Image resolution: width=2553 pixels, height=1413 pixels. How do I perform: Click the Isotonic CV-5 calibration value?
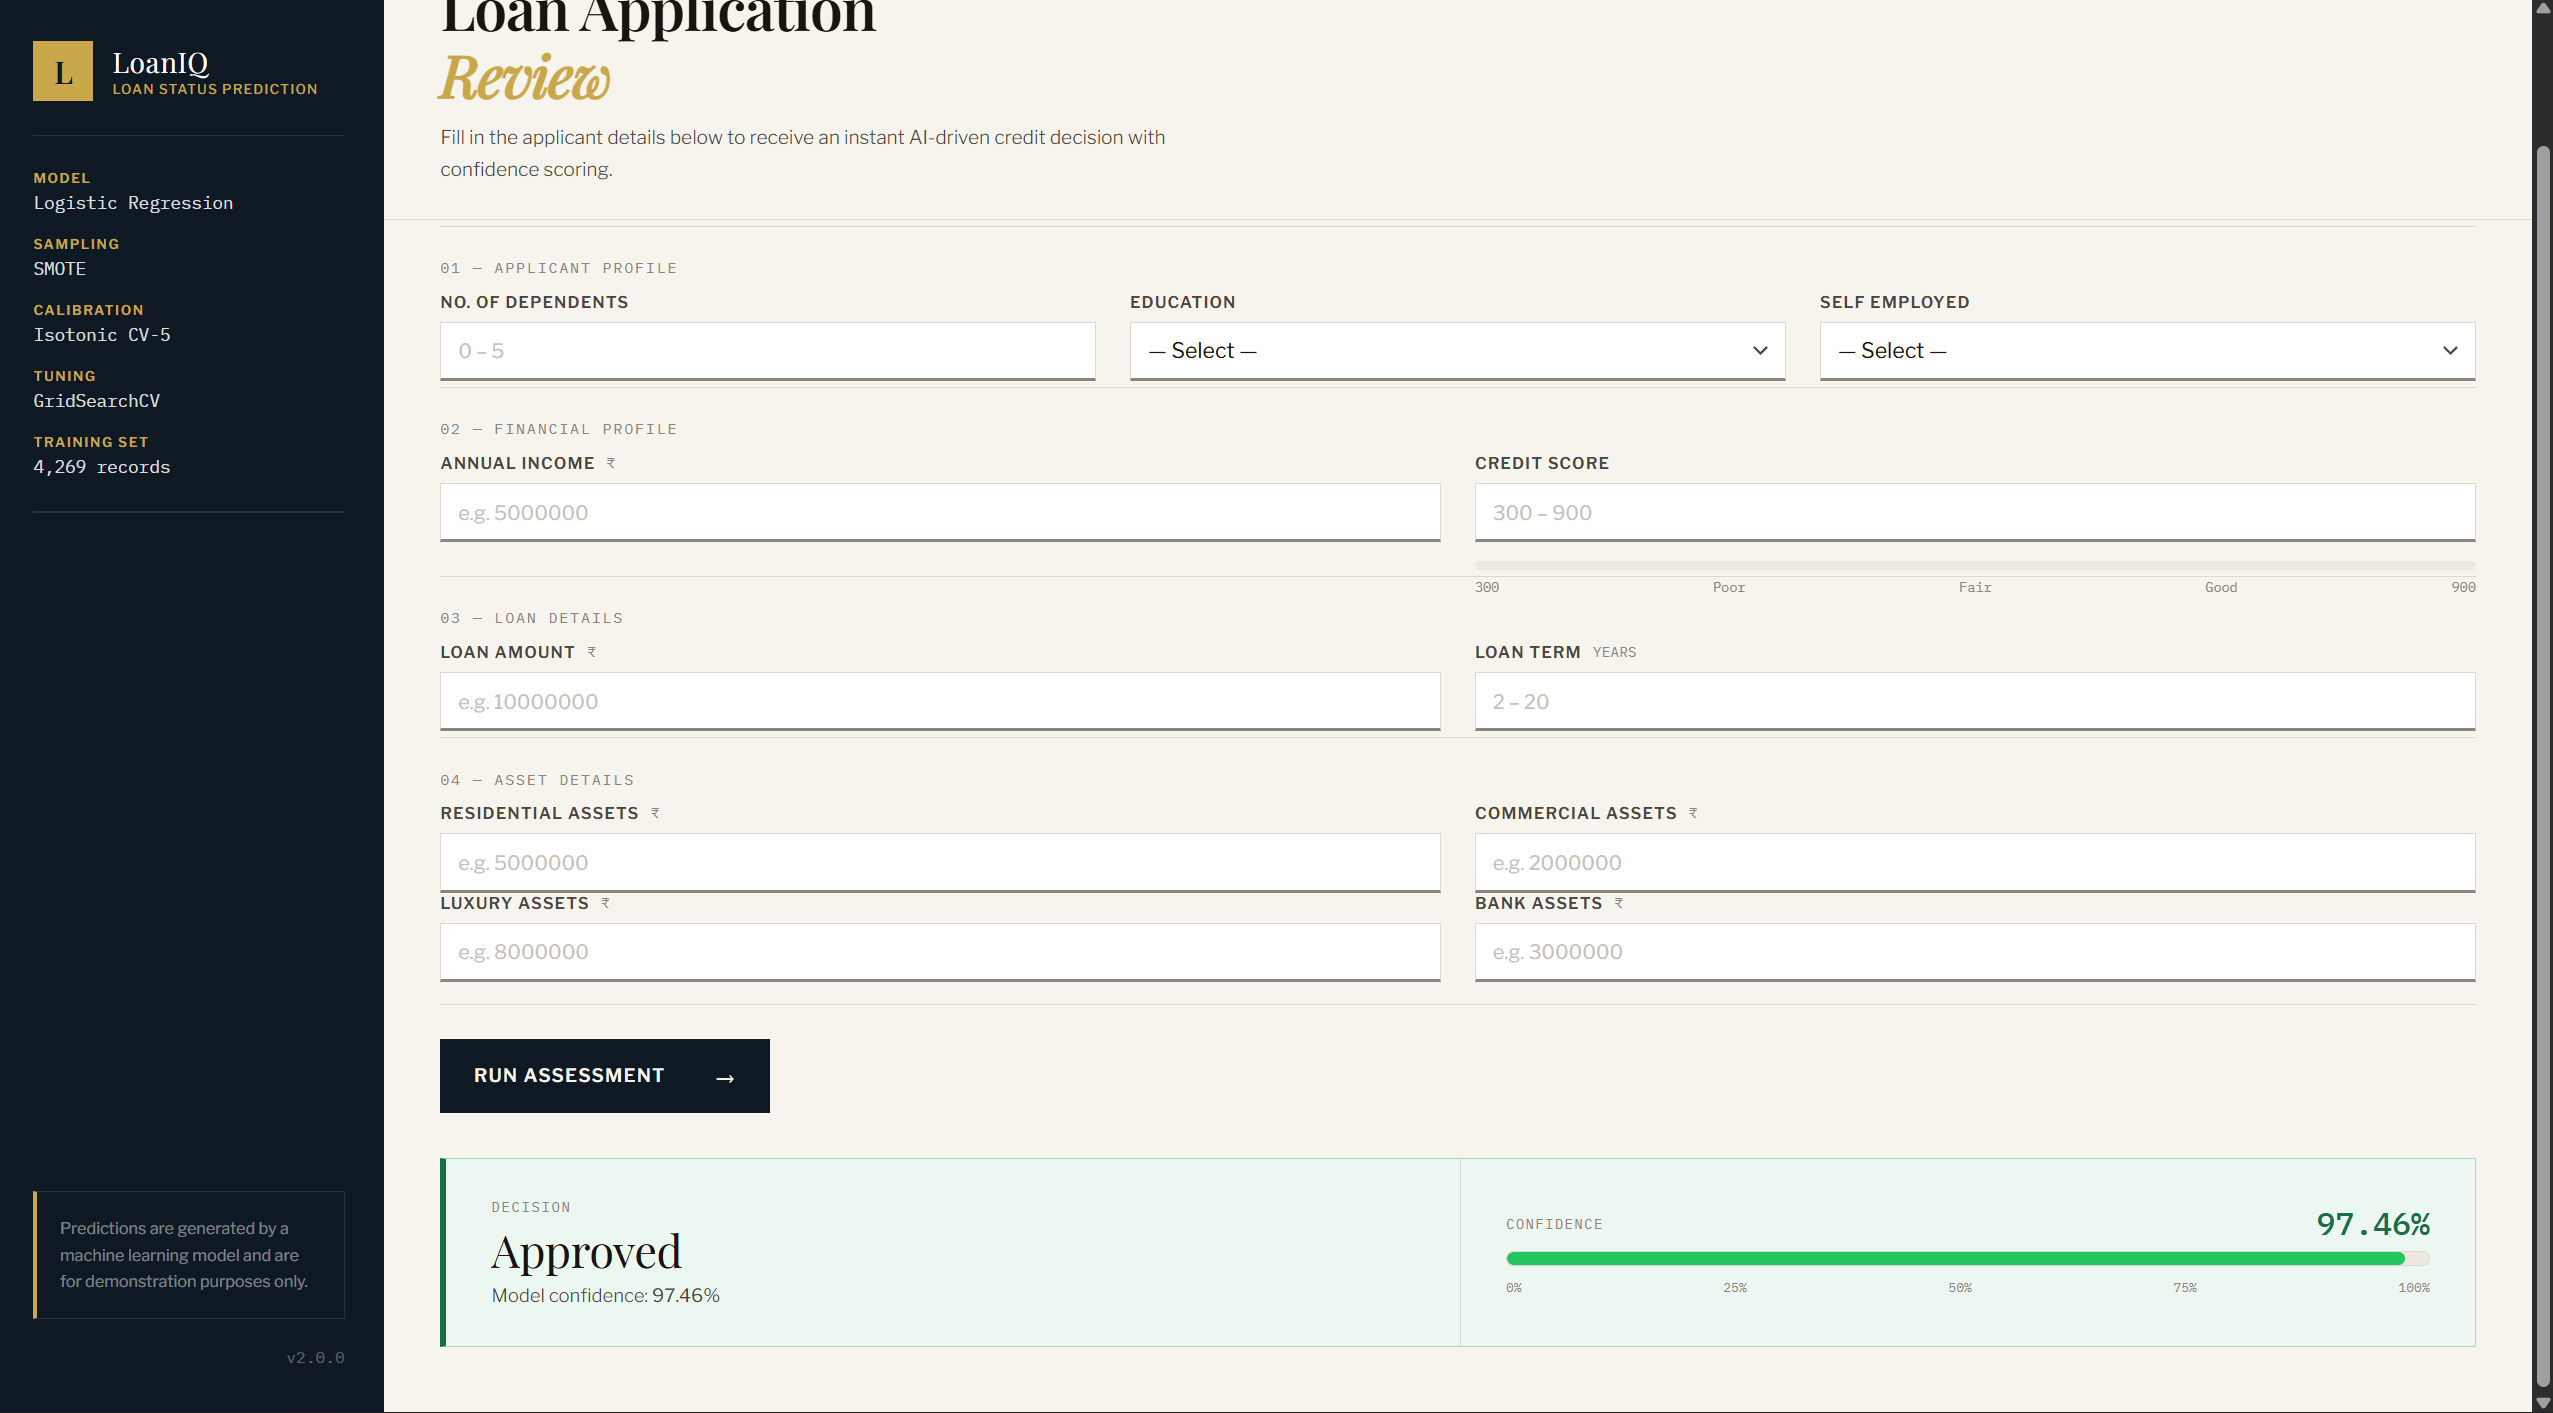point(102,335)
